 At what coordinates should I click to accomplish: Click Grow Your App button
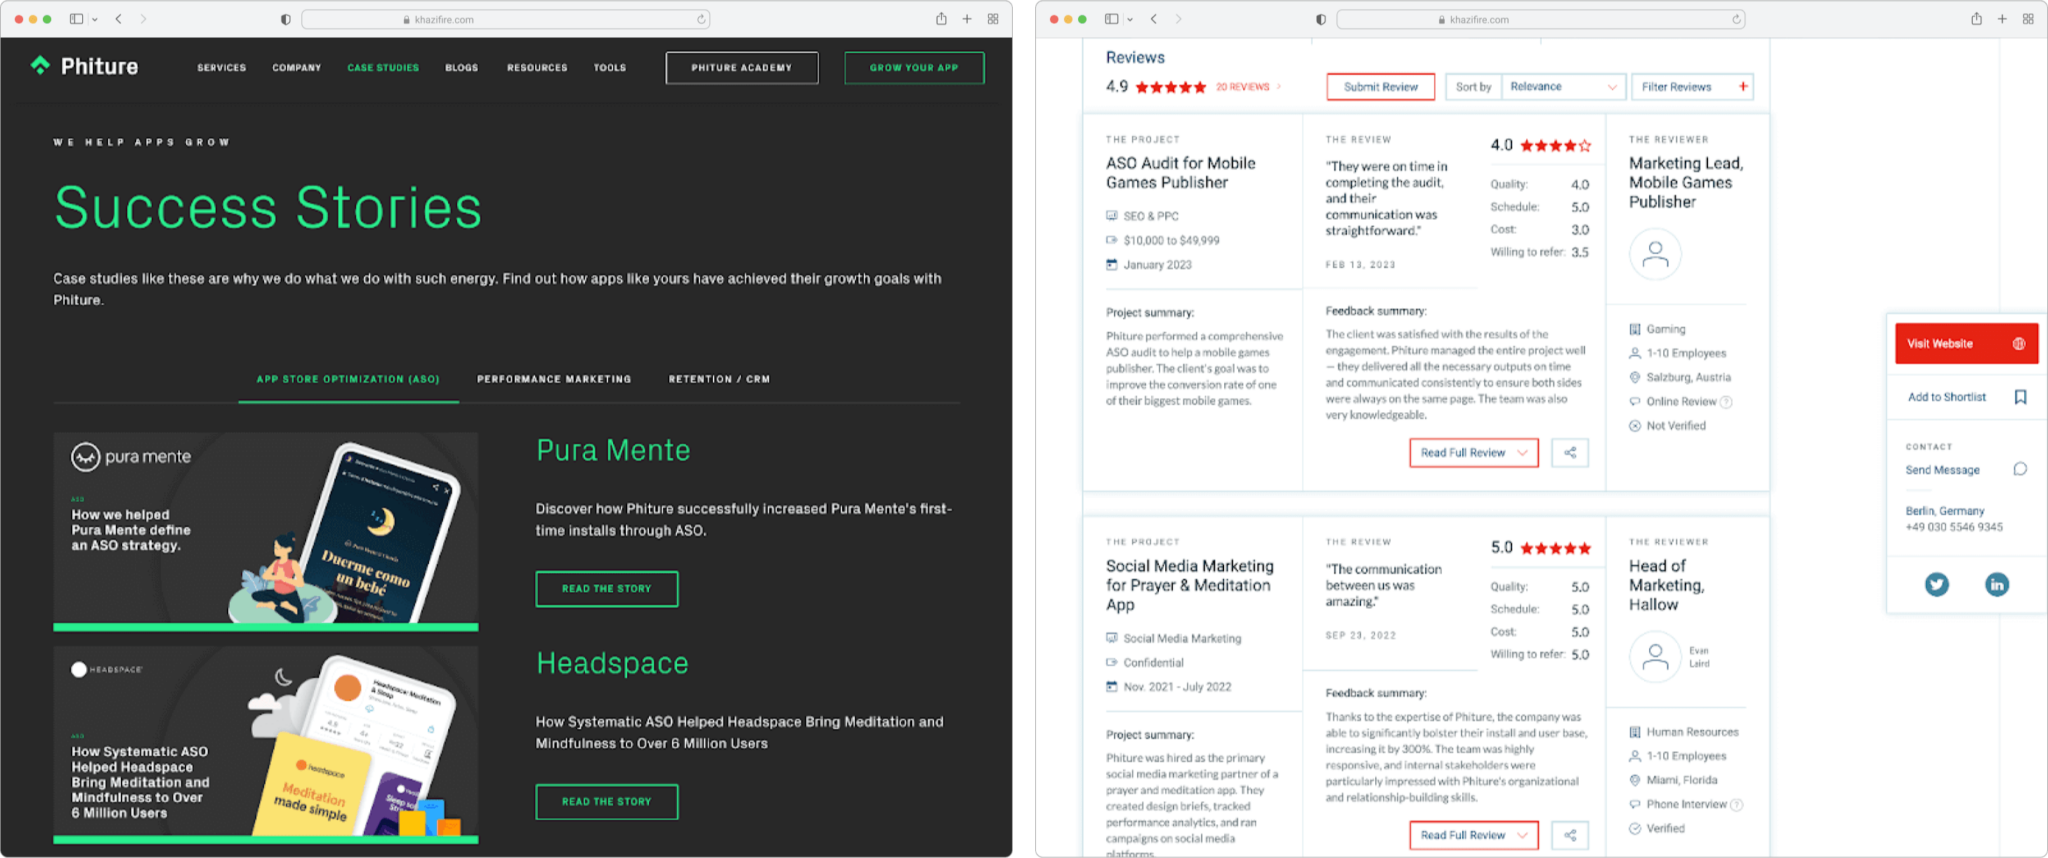point(914,68)
